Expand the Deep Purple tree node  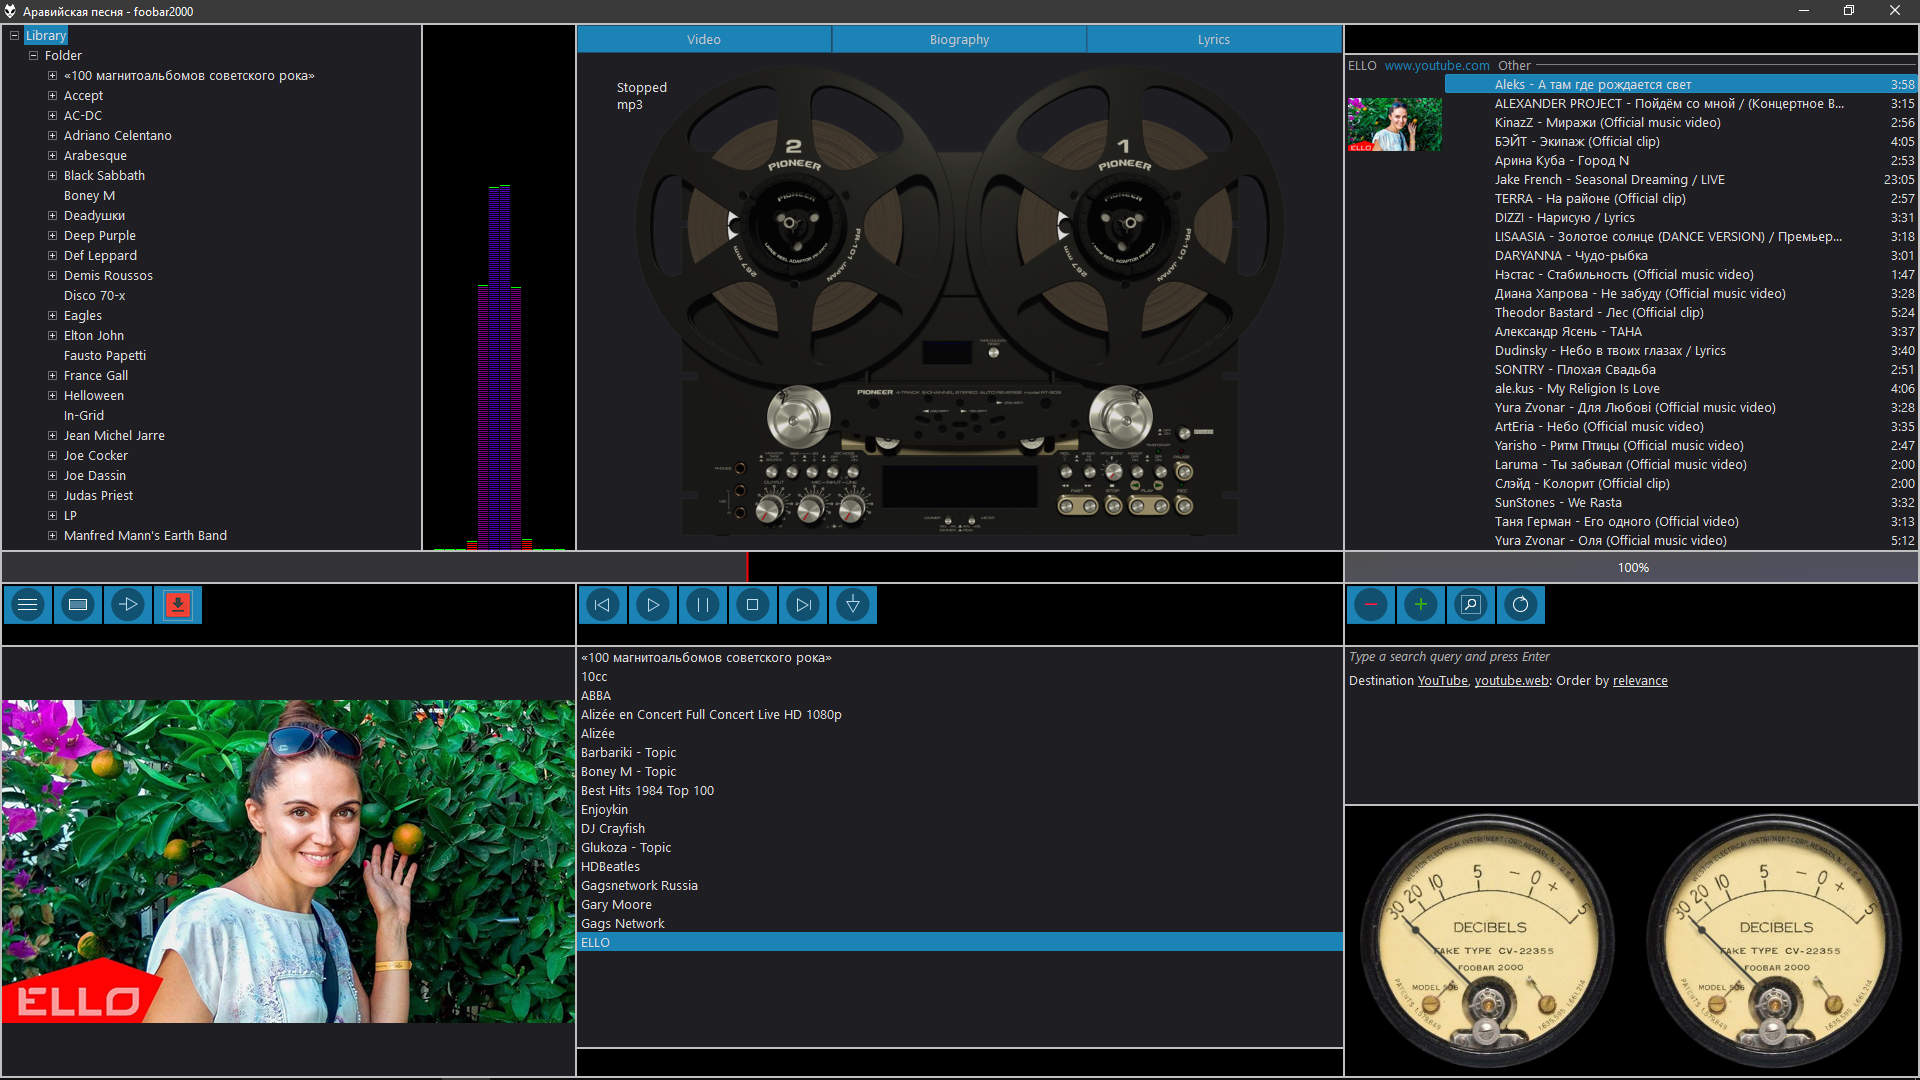pyautogui.click(x=52, y=236)
